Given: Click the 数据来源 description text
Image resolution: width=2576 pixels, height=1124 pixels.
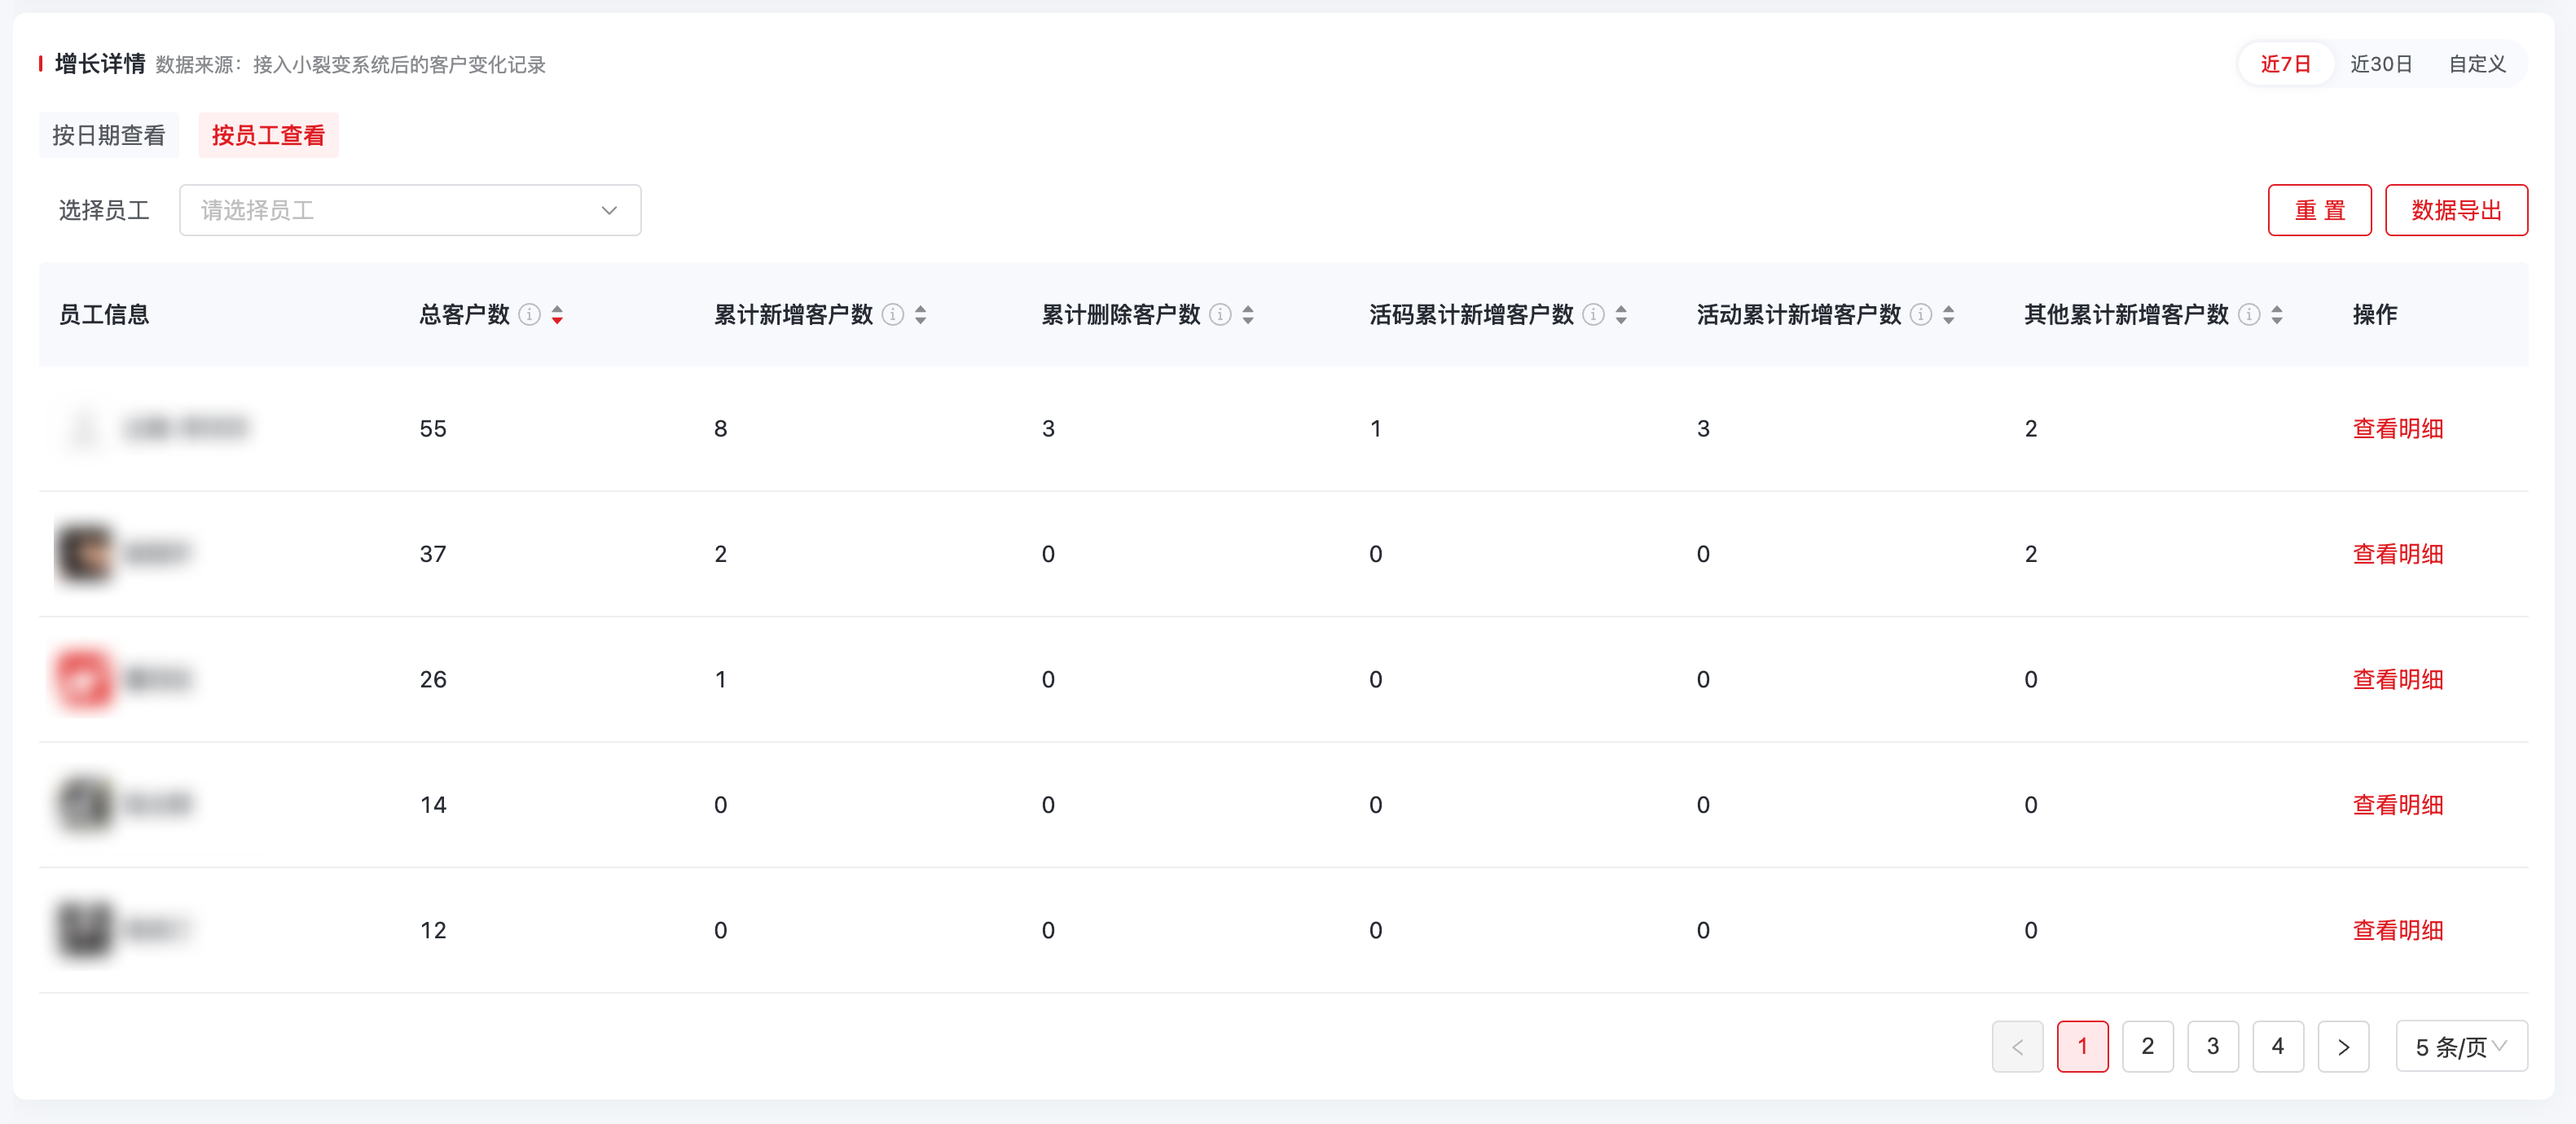Looking at the screenshot, I should click(351, 65).
